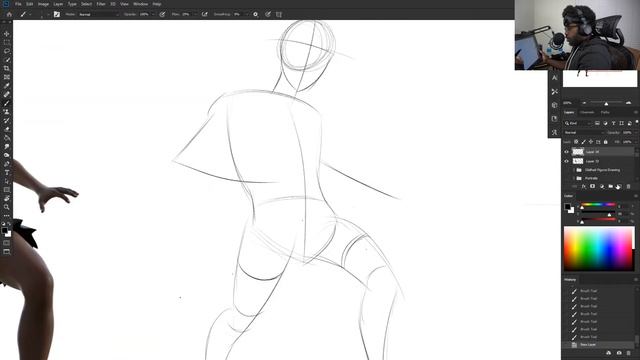640x360 pixels.
Task: Toggle lock all for the layer
Action: (606, 142)
